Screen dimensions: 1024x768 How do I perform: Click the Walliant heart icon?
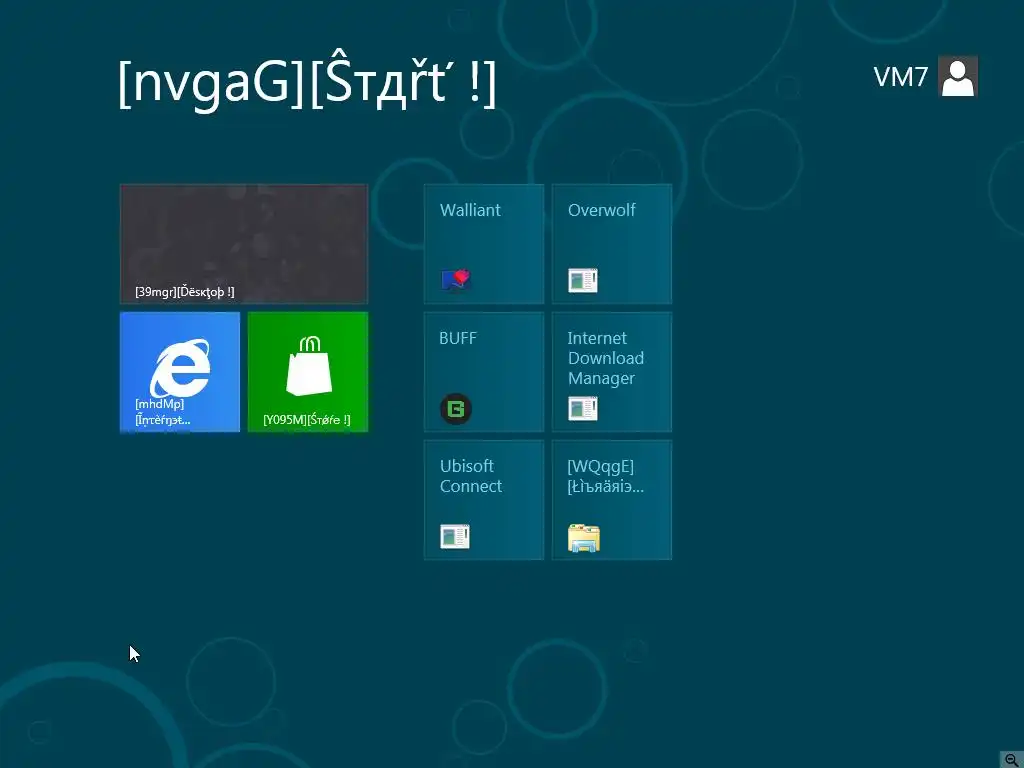click(456, 280)
